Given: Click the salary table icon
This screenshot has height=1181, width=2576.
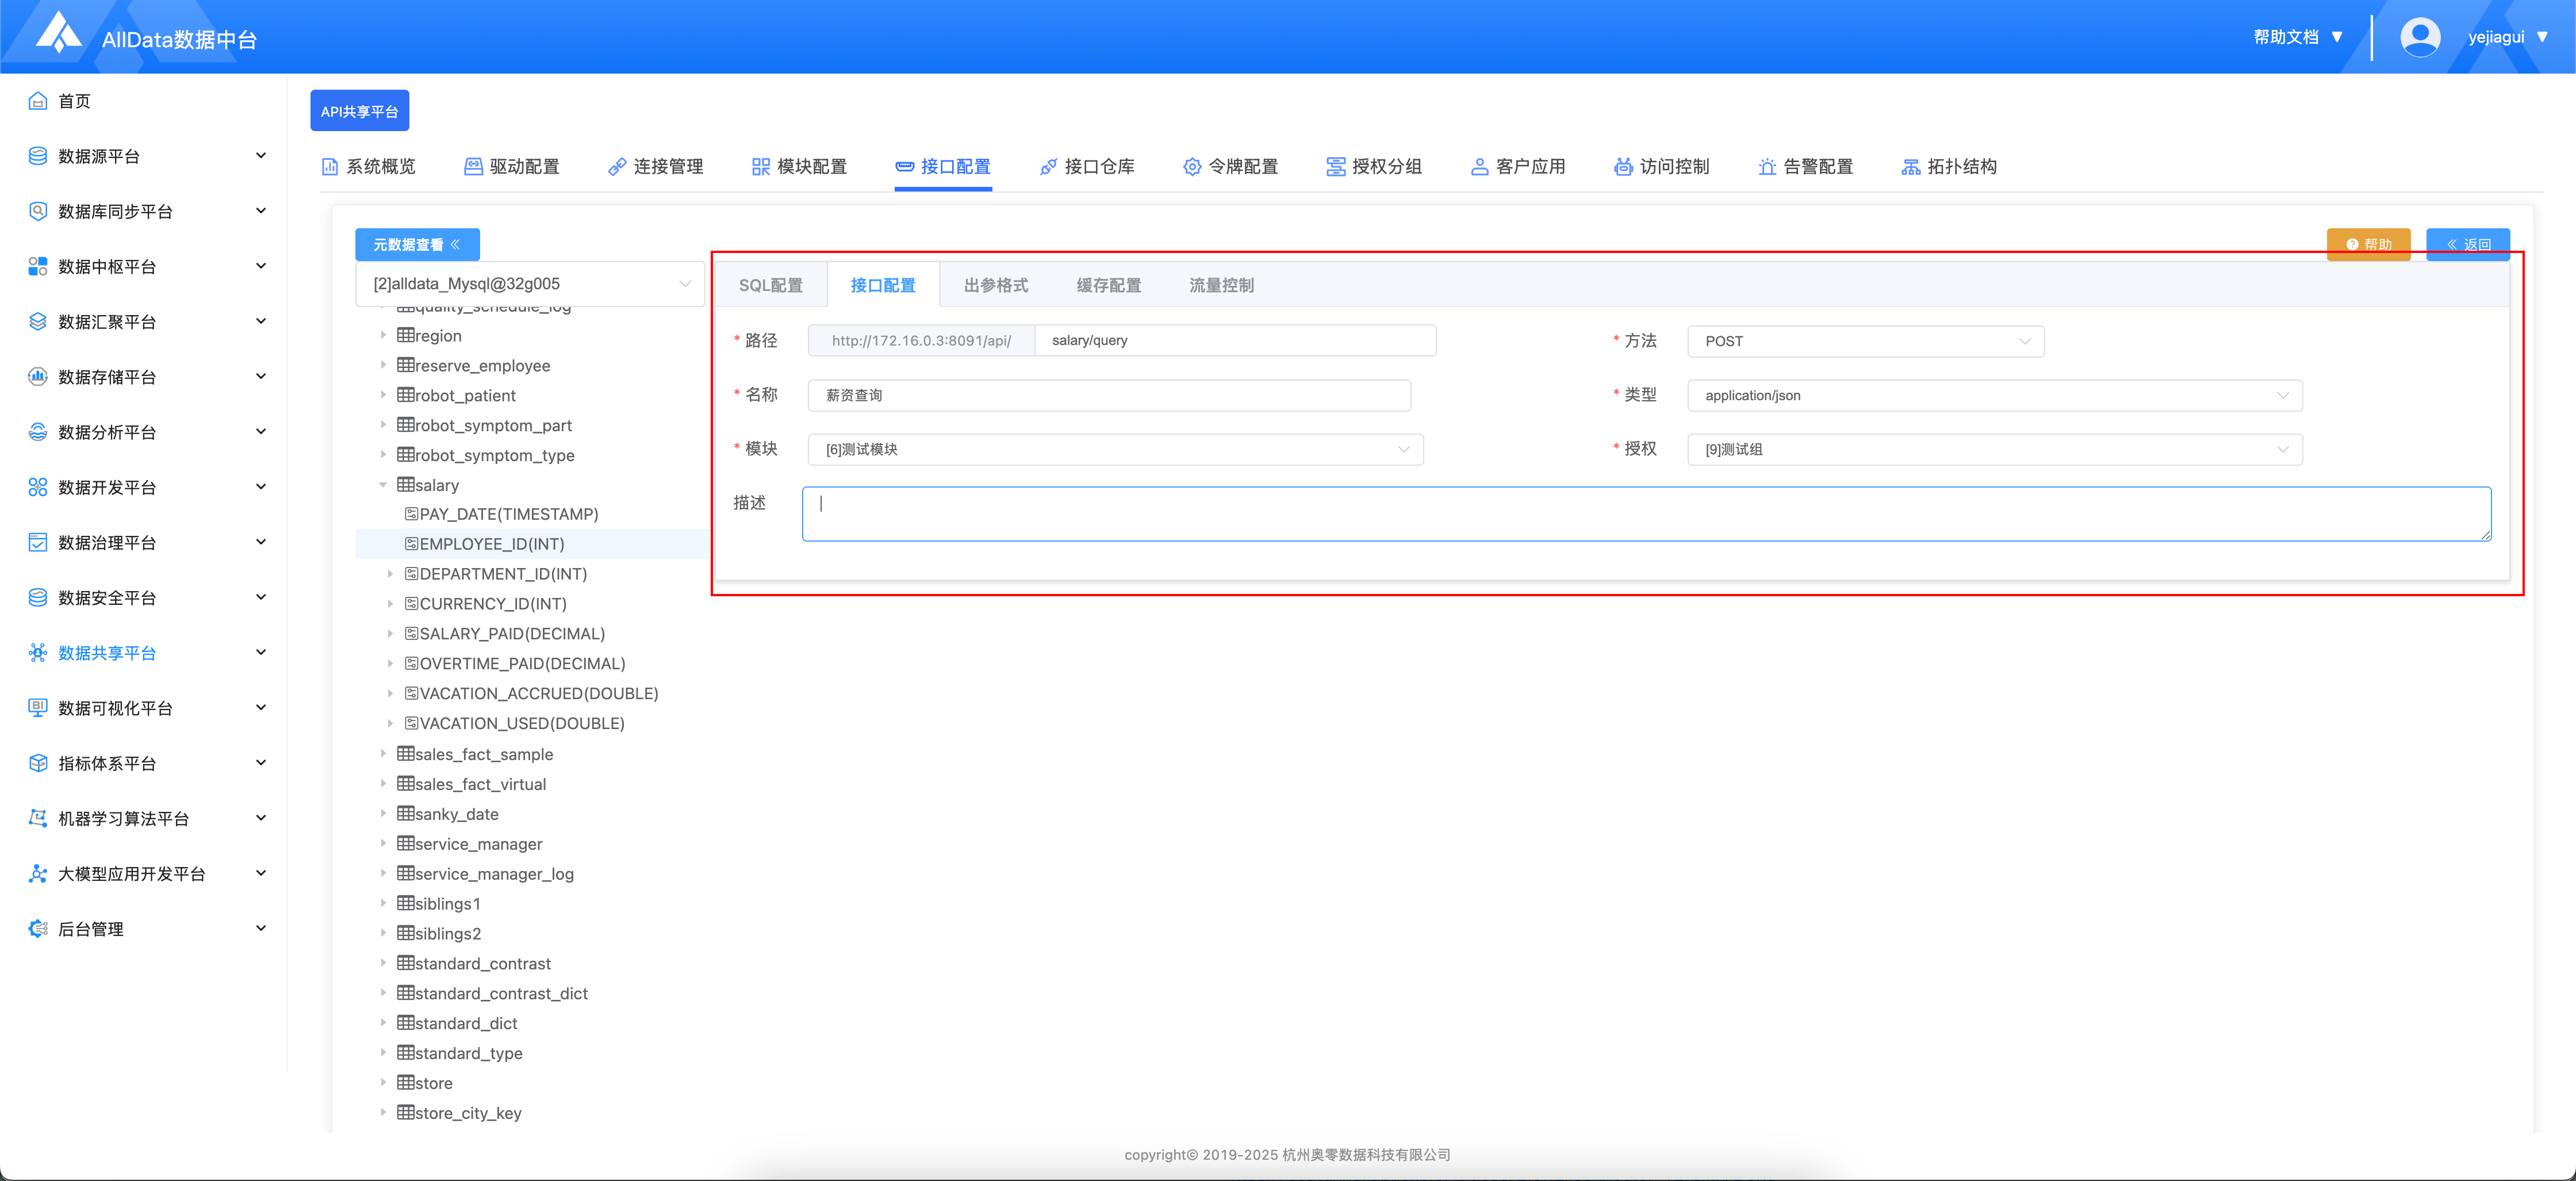Looking at the screenshot, I should pyautogui.click(x=405, y=485).
